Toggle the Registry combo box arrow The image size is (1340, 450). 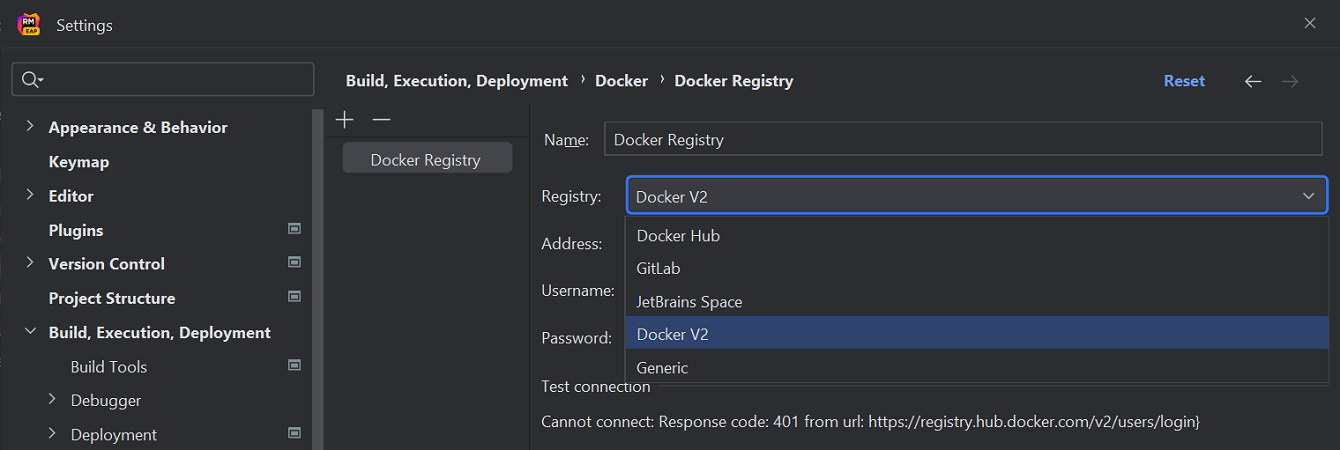point(1308,196)
